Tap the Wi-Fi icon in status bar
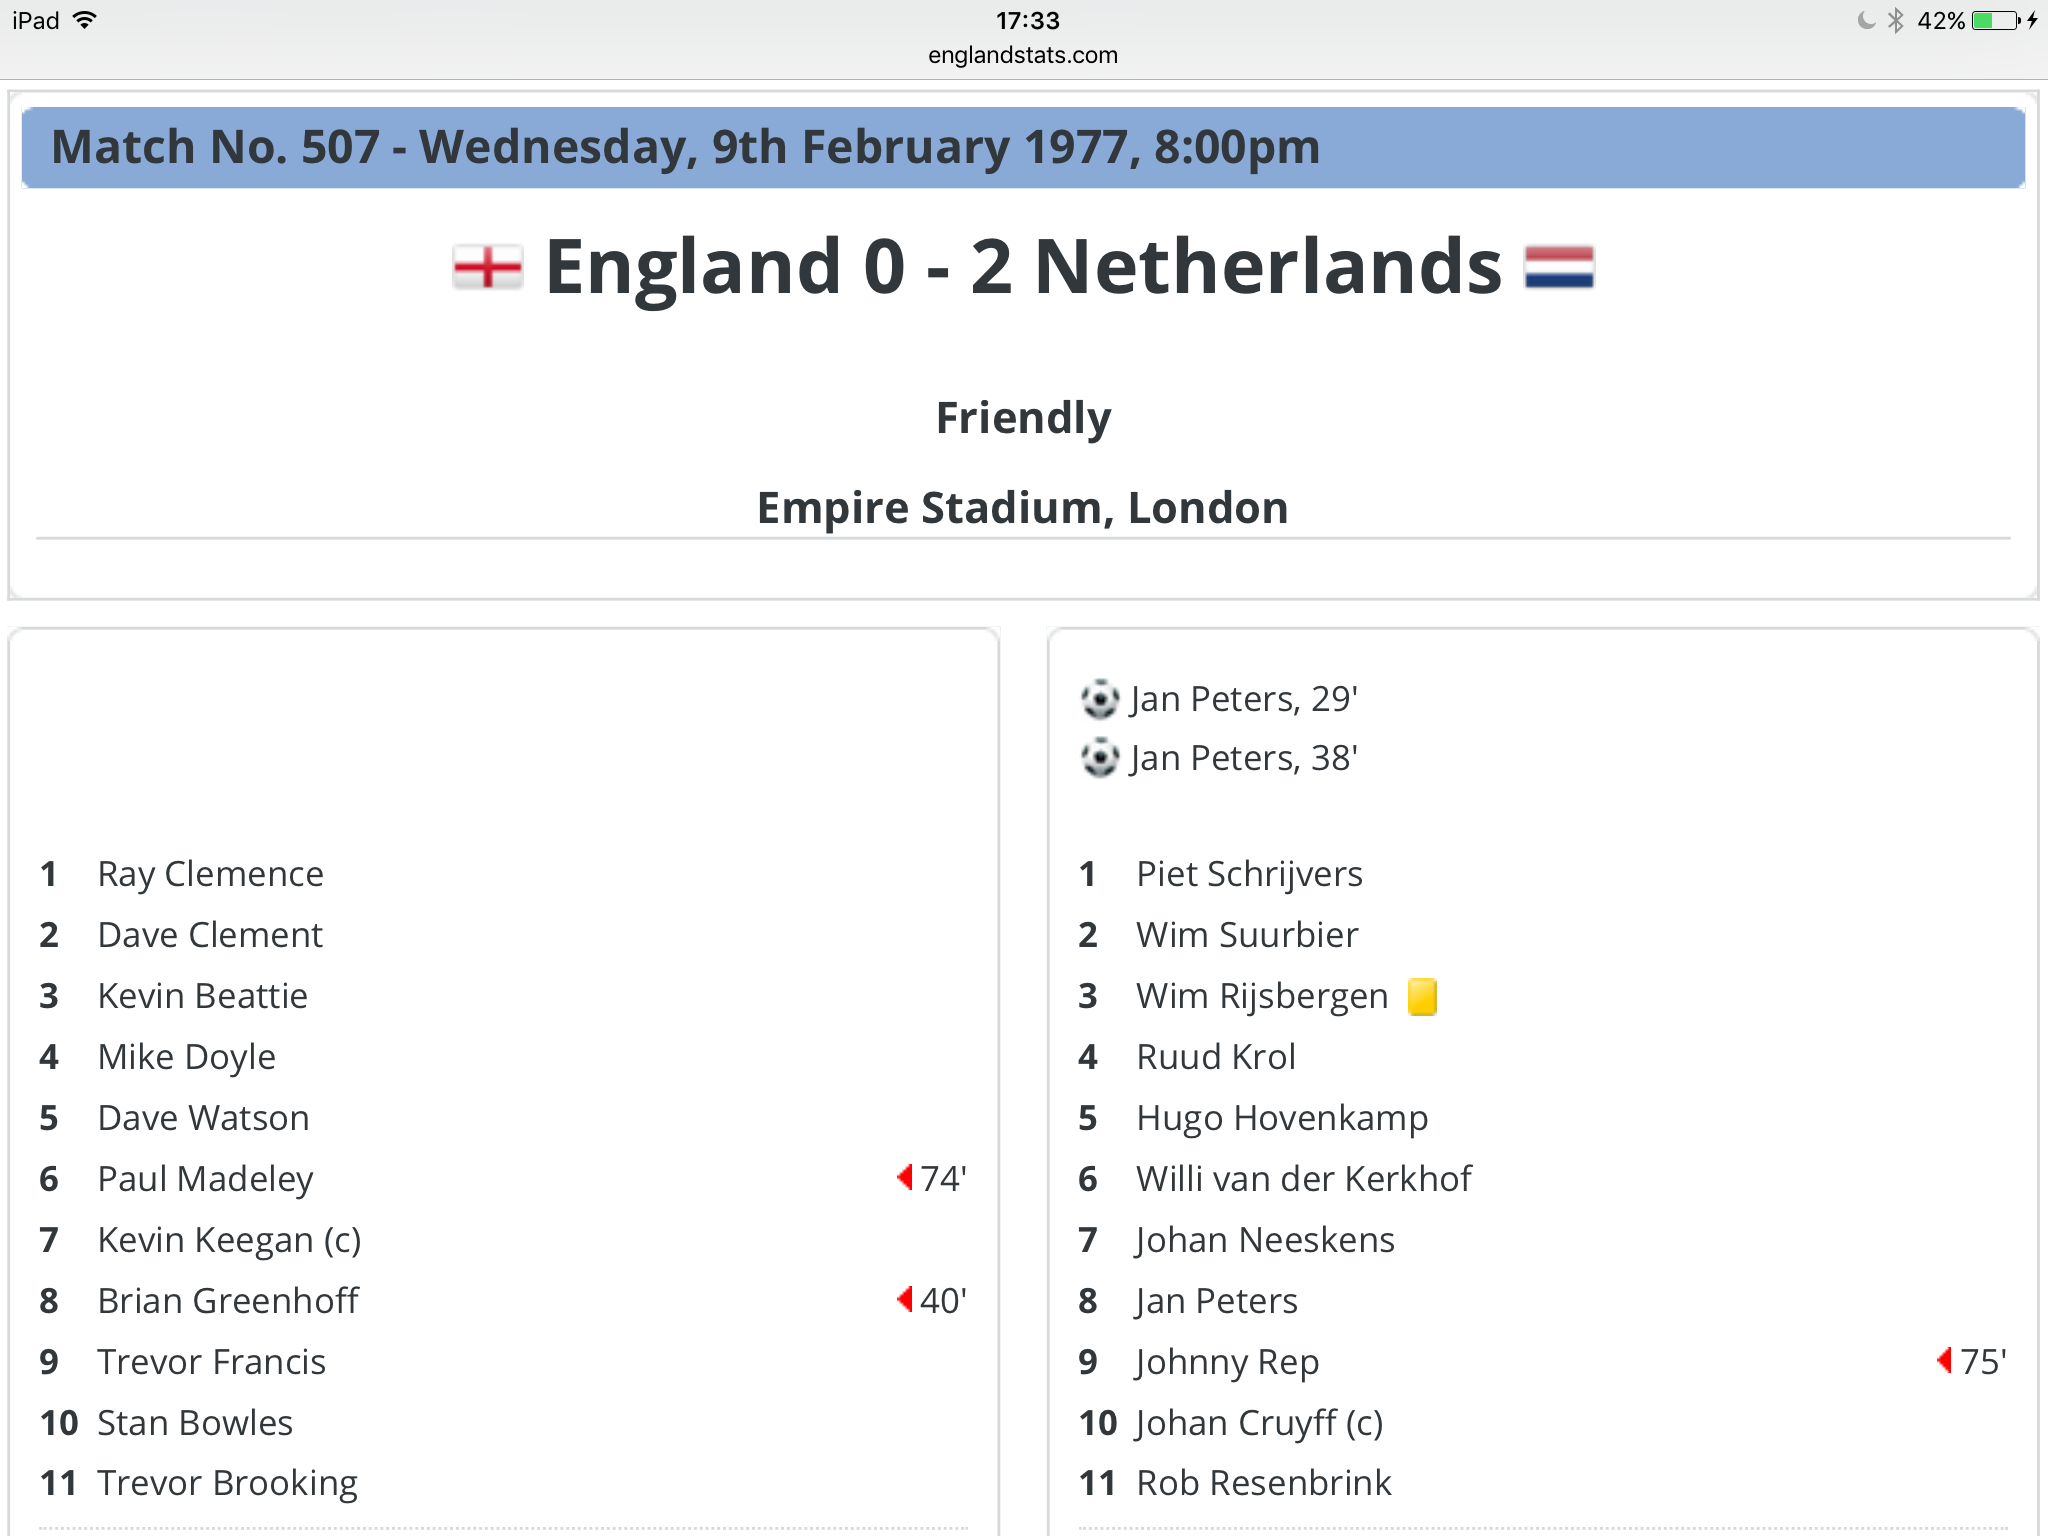2048x1536 pixels. coord(85,20)
